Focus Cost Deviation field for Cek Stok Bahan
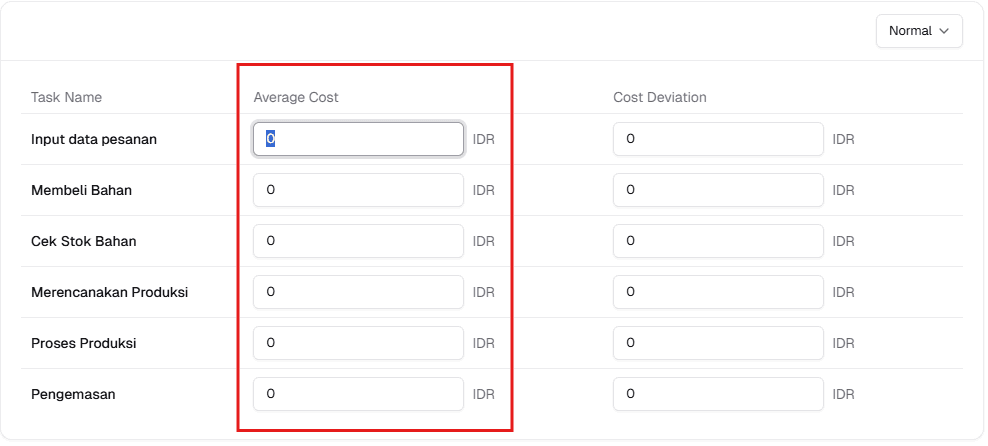Viewport: 988px width, 446px height. click(x=718, y=241)
